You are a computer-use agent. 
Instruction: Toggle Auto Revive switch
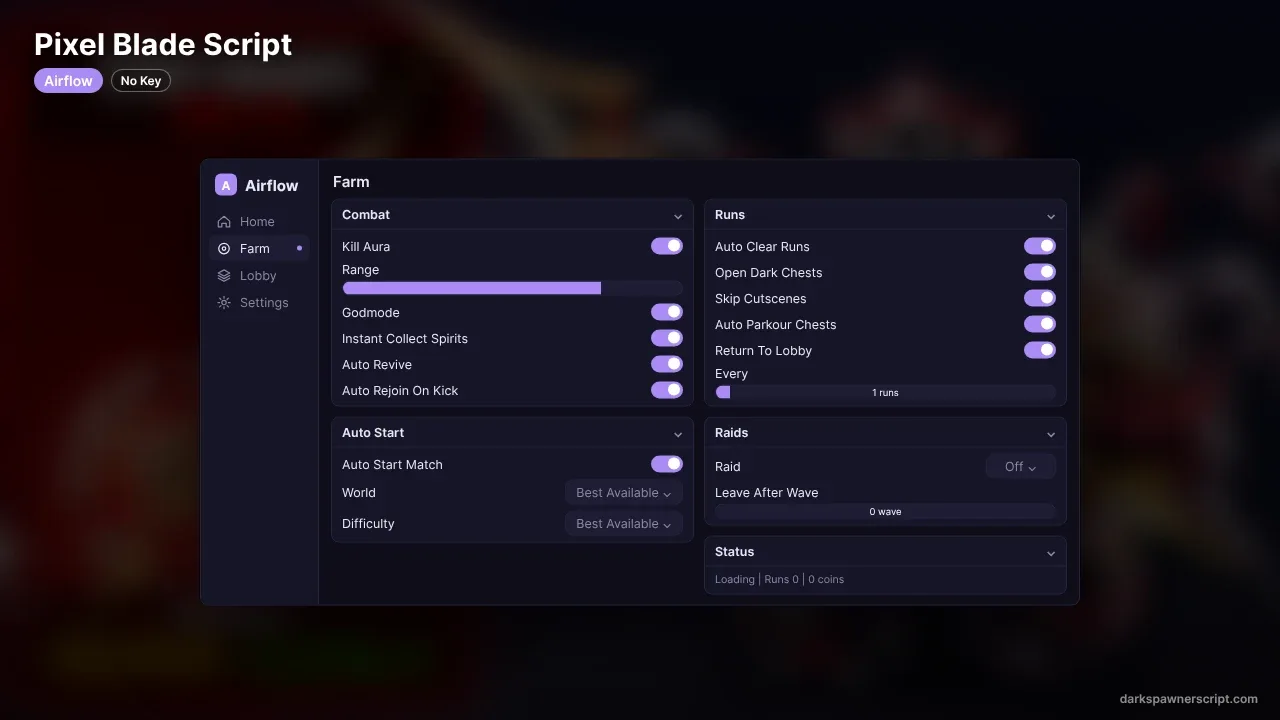click(x=667, y=364)
